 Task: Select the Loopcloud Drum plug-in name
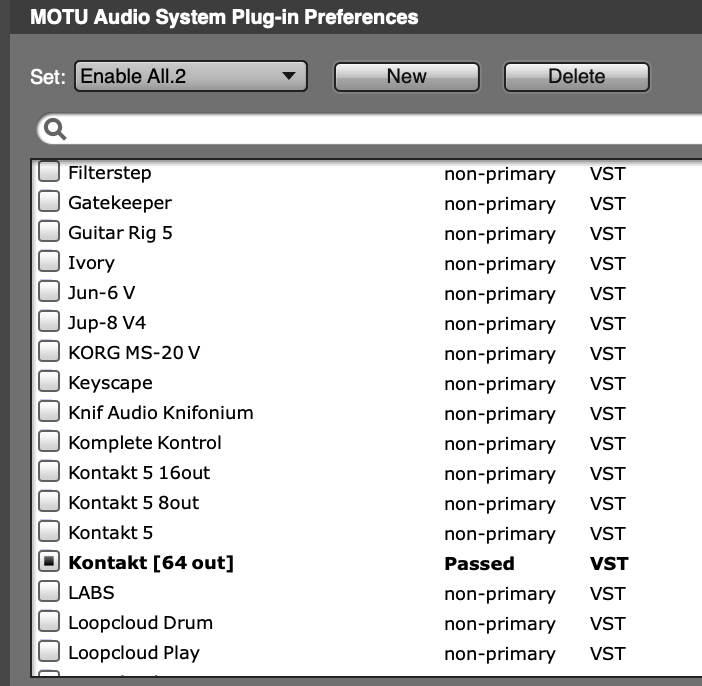tap(141, 623)
